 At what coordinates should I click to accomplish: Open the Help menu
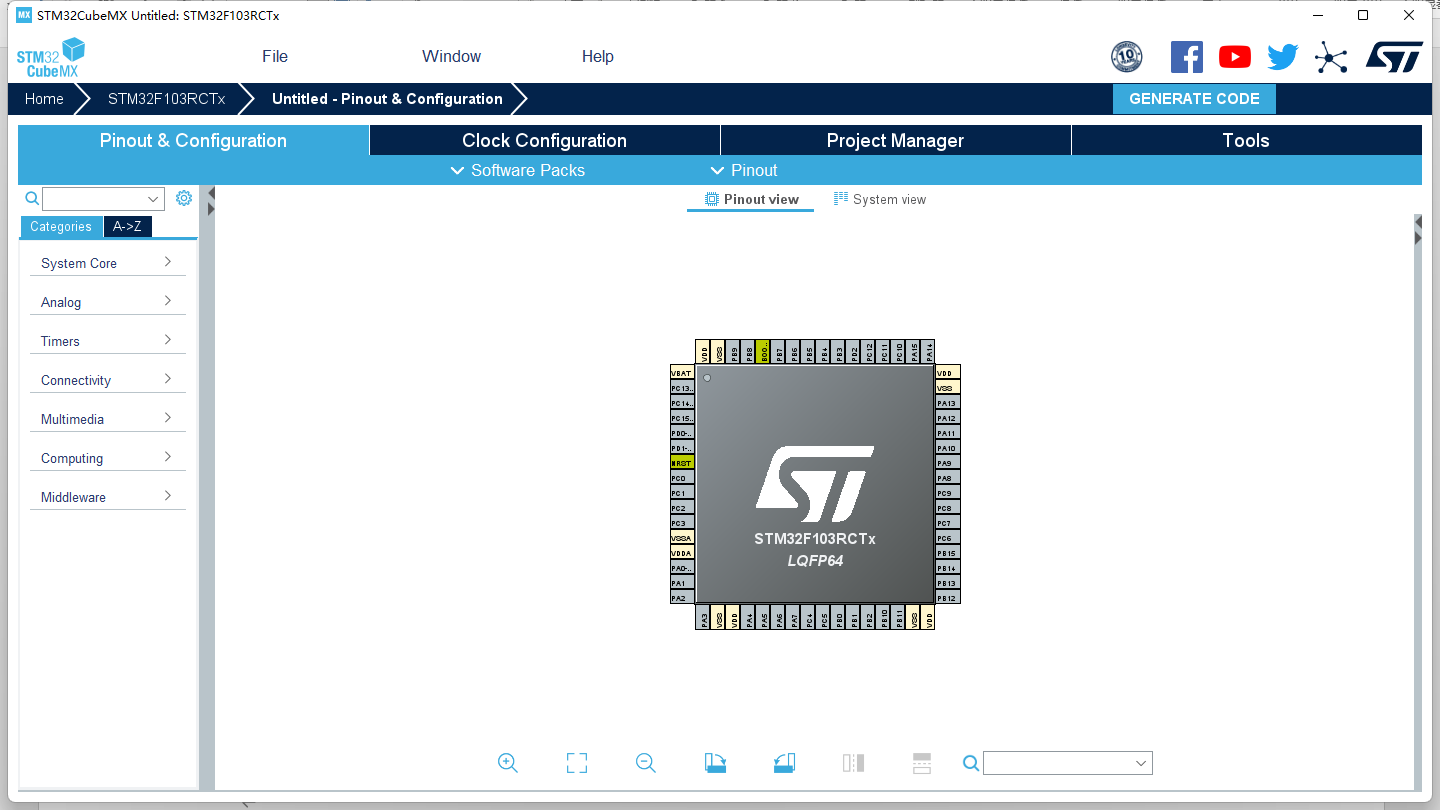pyautogui.click(x=598, y=57)
